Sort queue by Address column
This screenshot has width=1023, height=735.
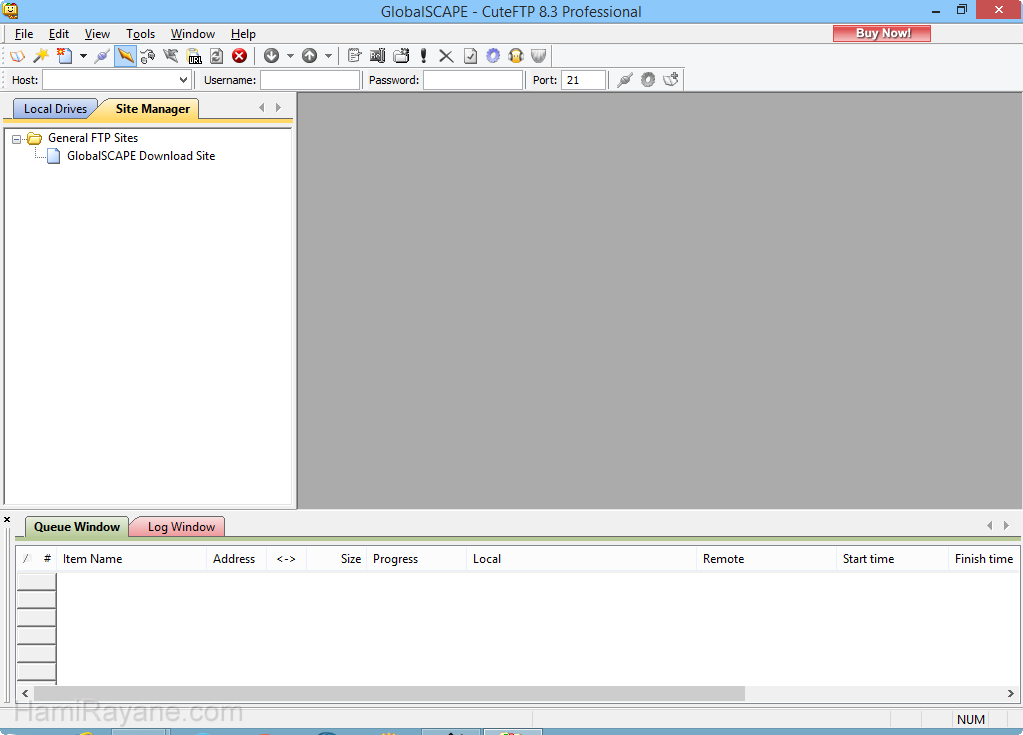pos(237,559)
